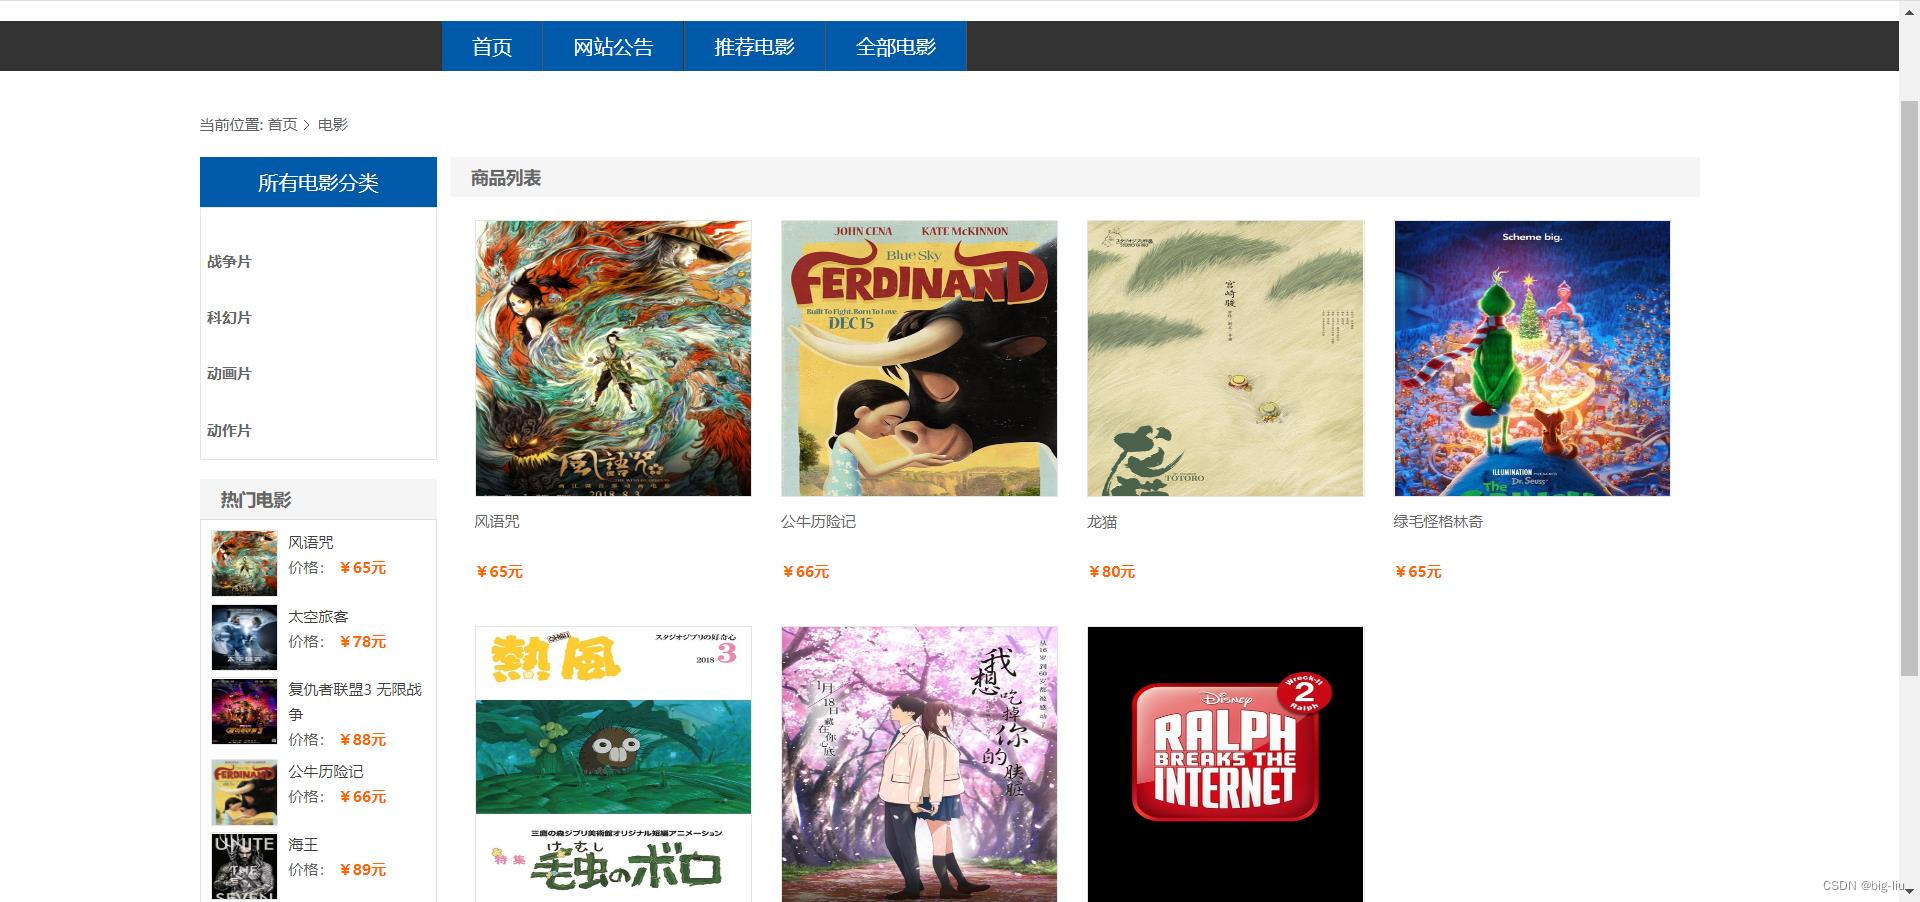Screen dimensions: 1920x902
Task: Go to the 首页 navigation tab
Action: [492, 46]
